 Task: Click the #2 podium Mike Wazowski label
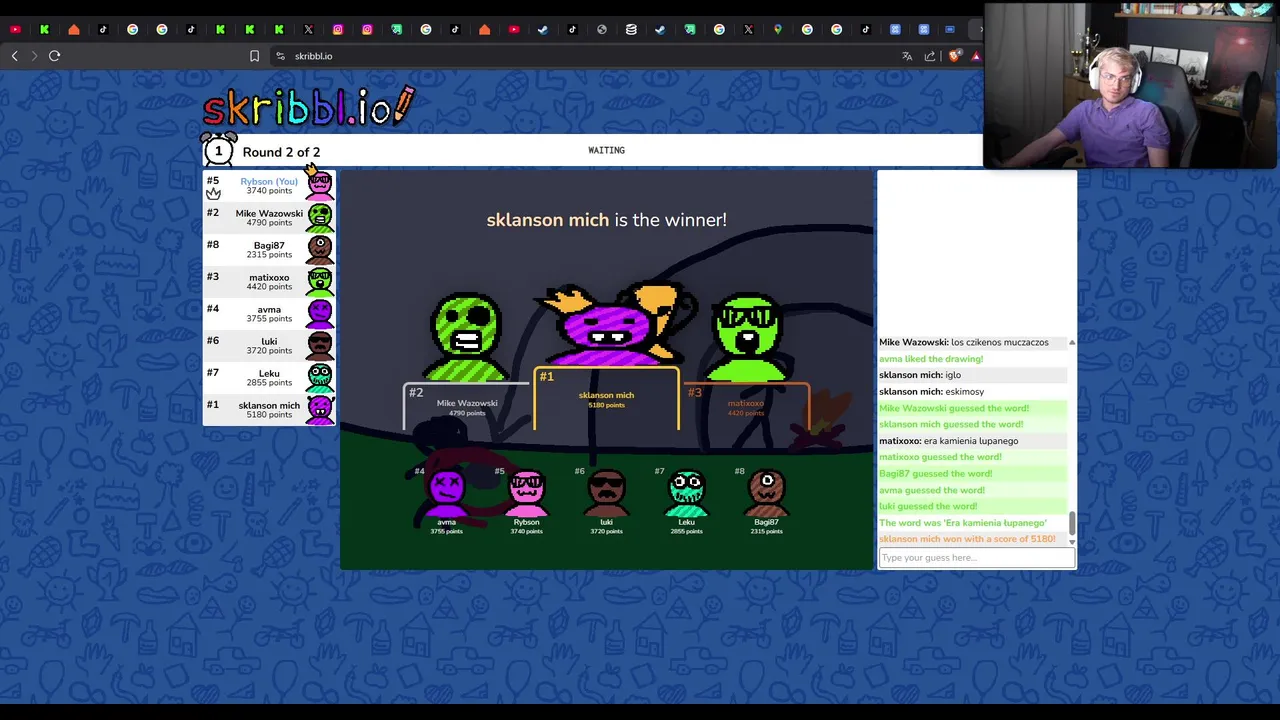point(467,405)
